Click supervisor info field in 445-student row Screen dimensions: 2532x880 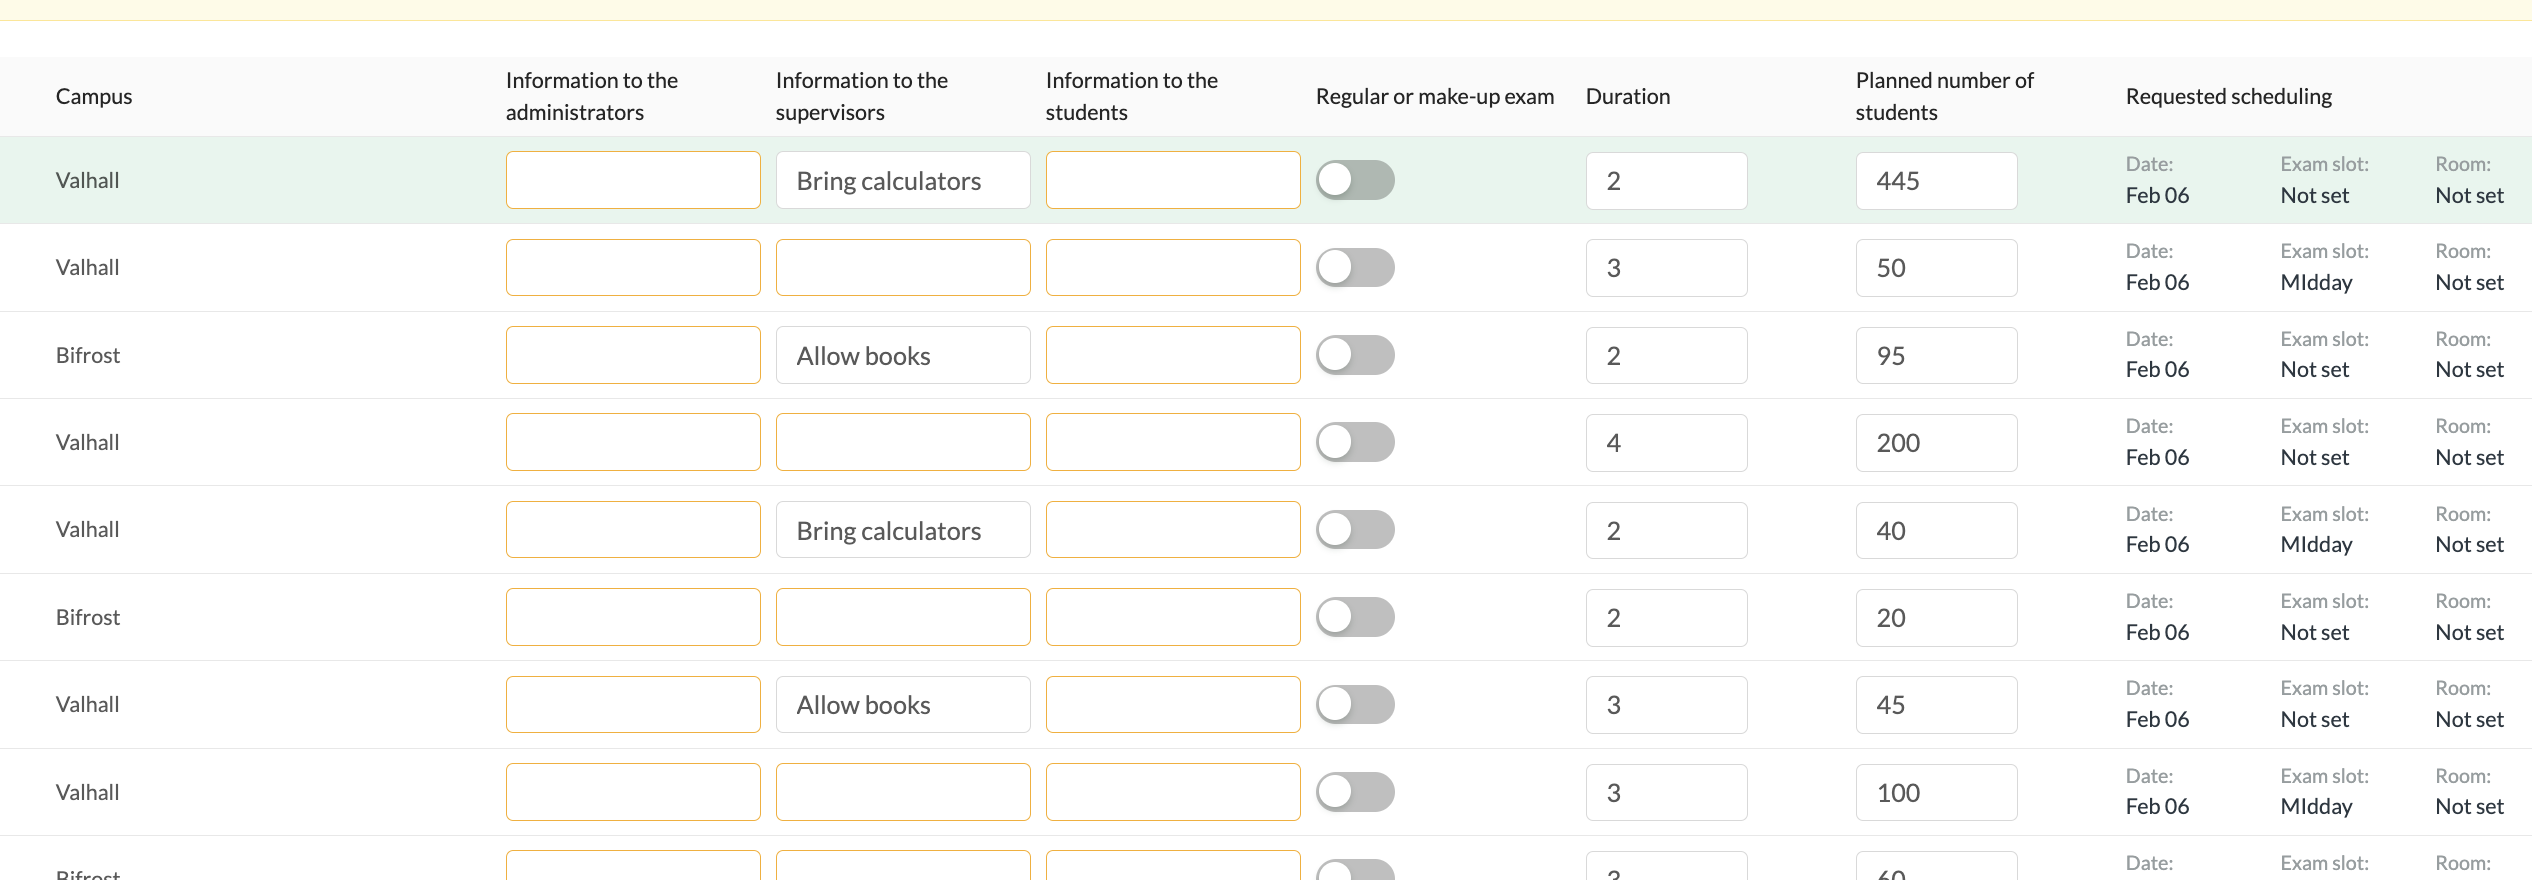[903, 180]
